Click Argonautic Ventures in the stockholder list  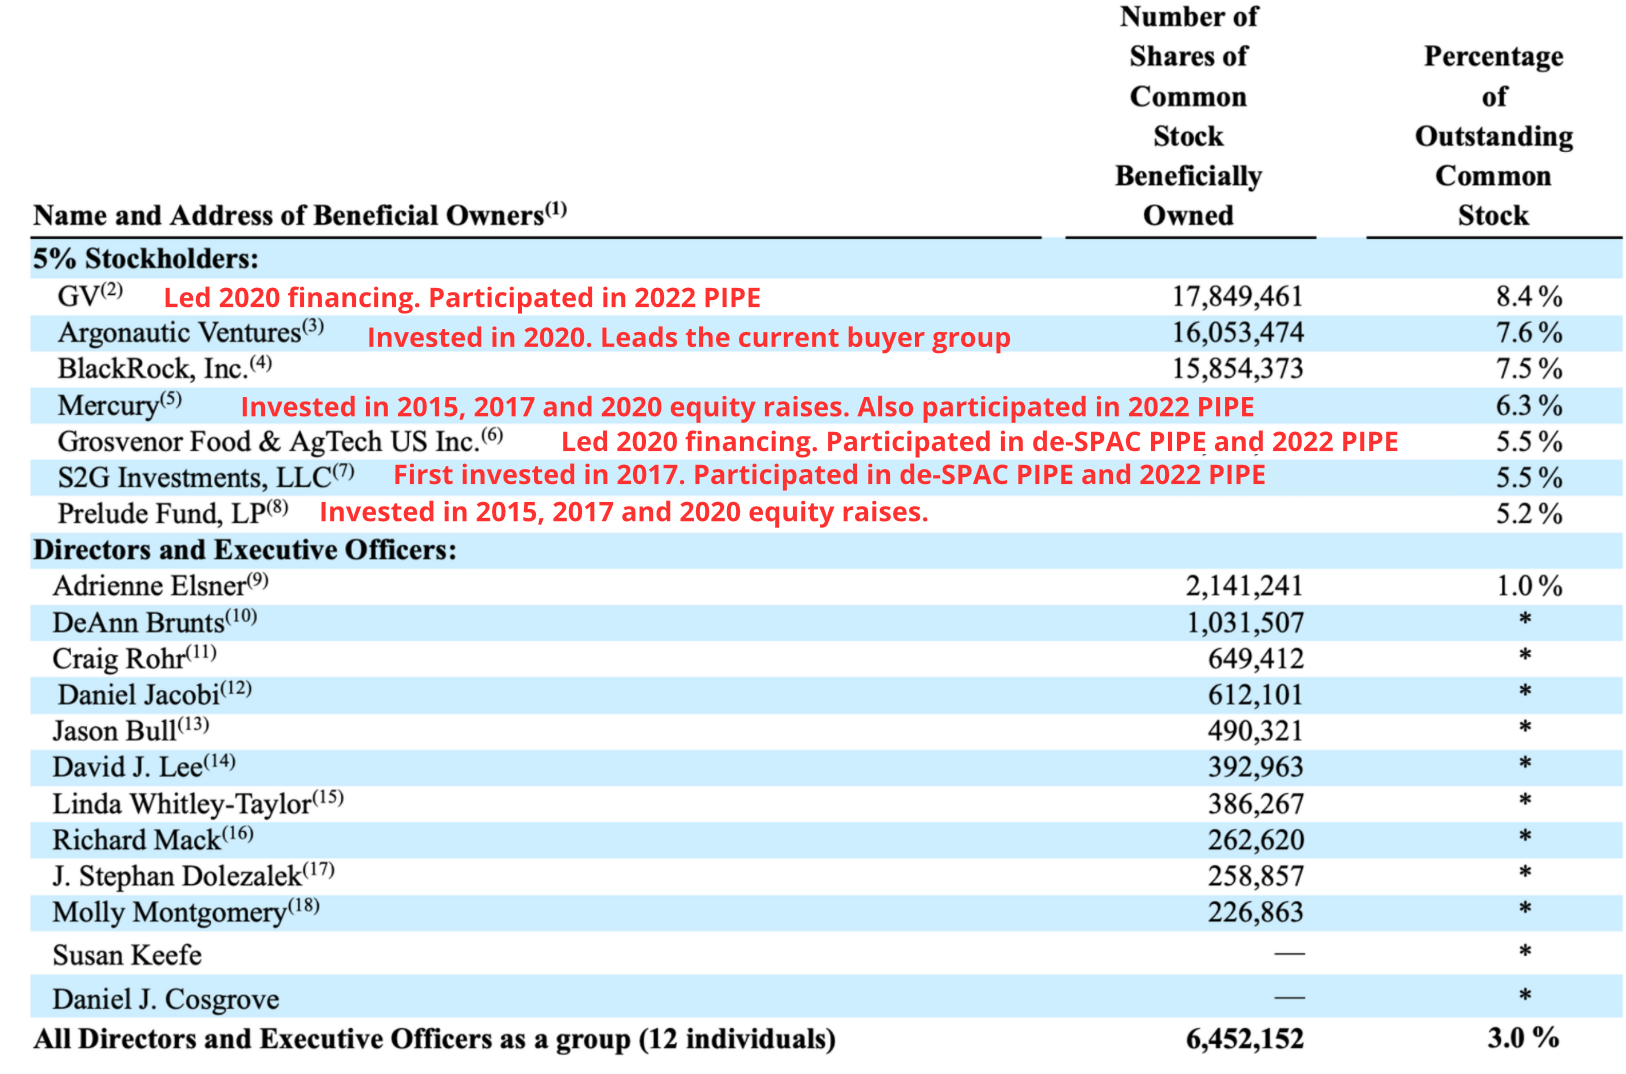tap(179, 333)
